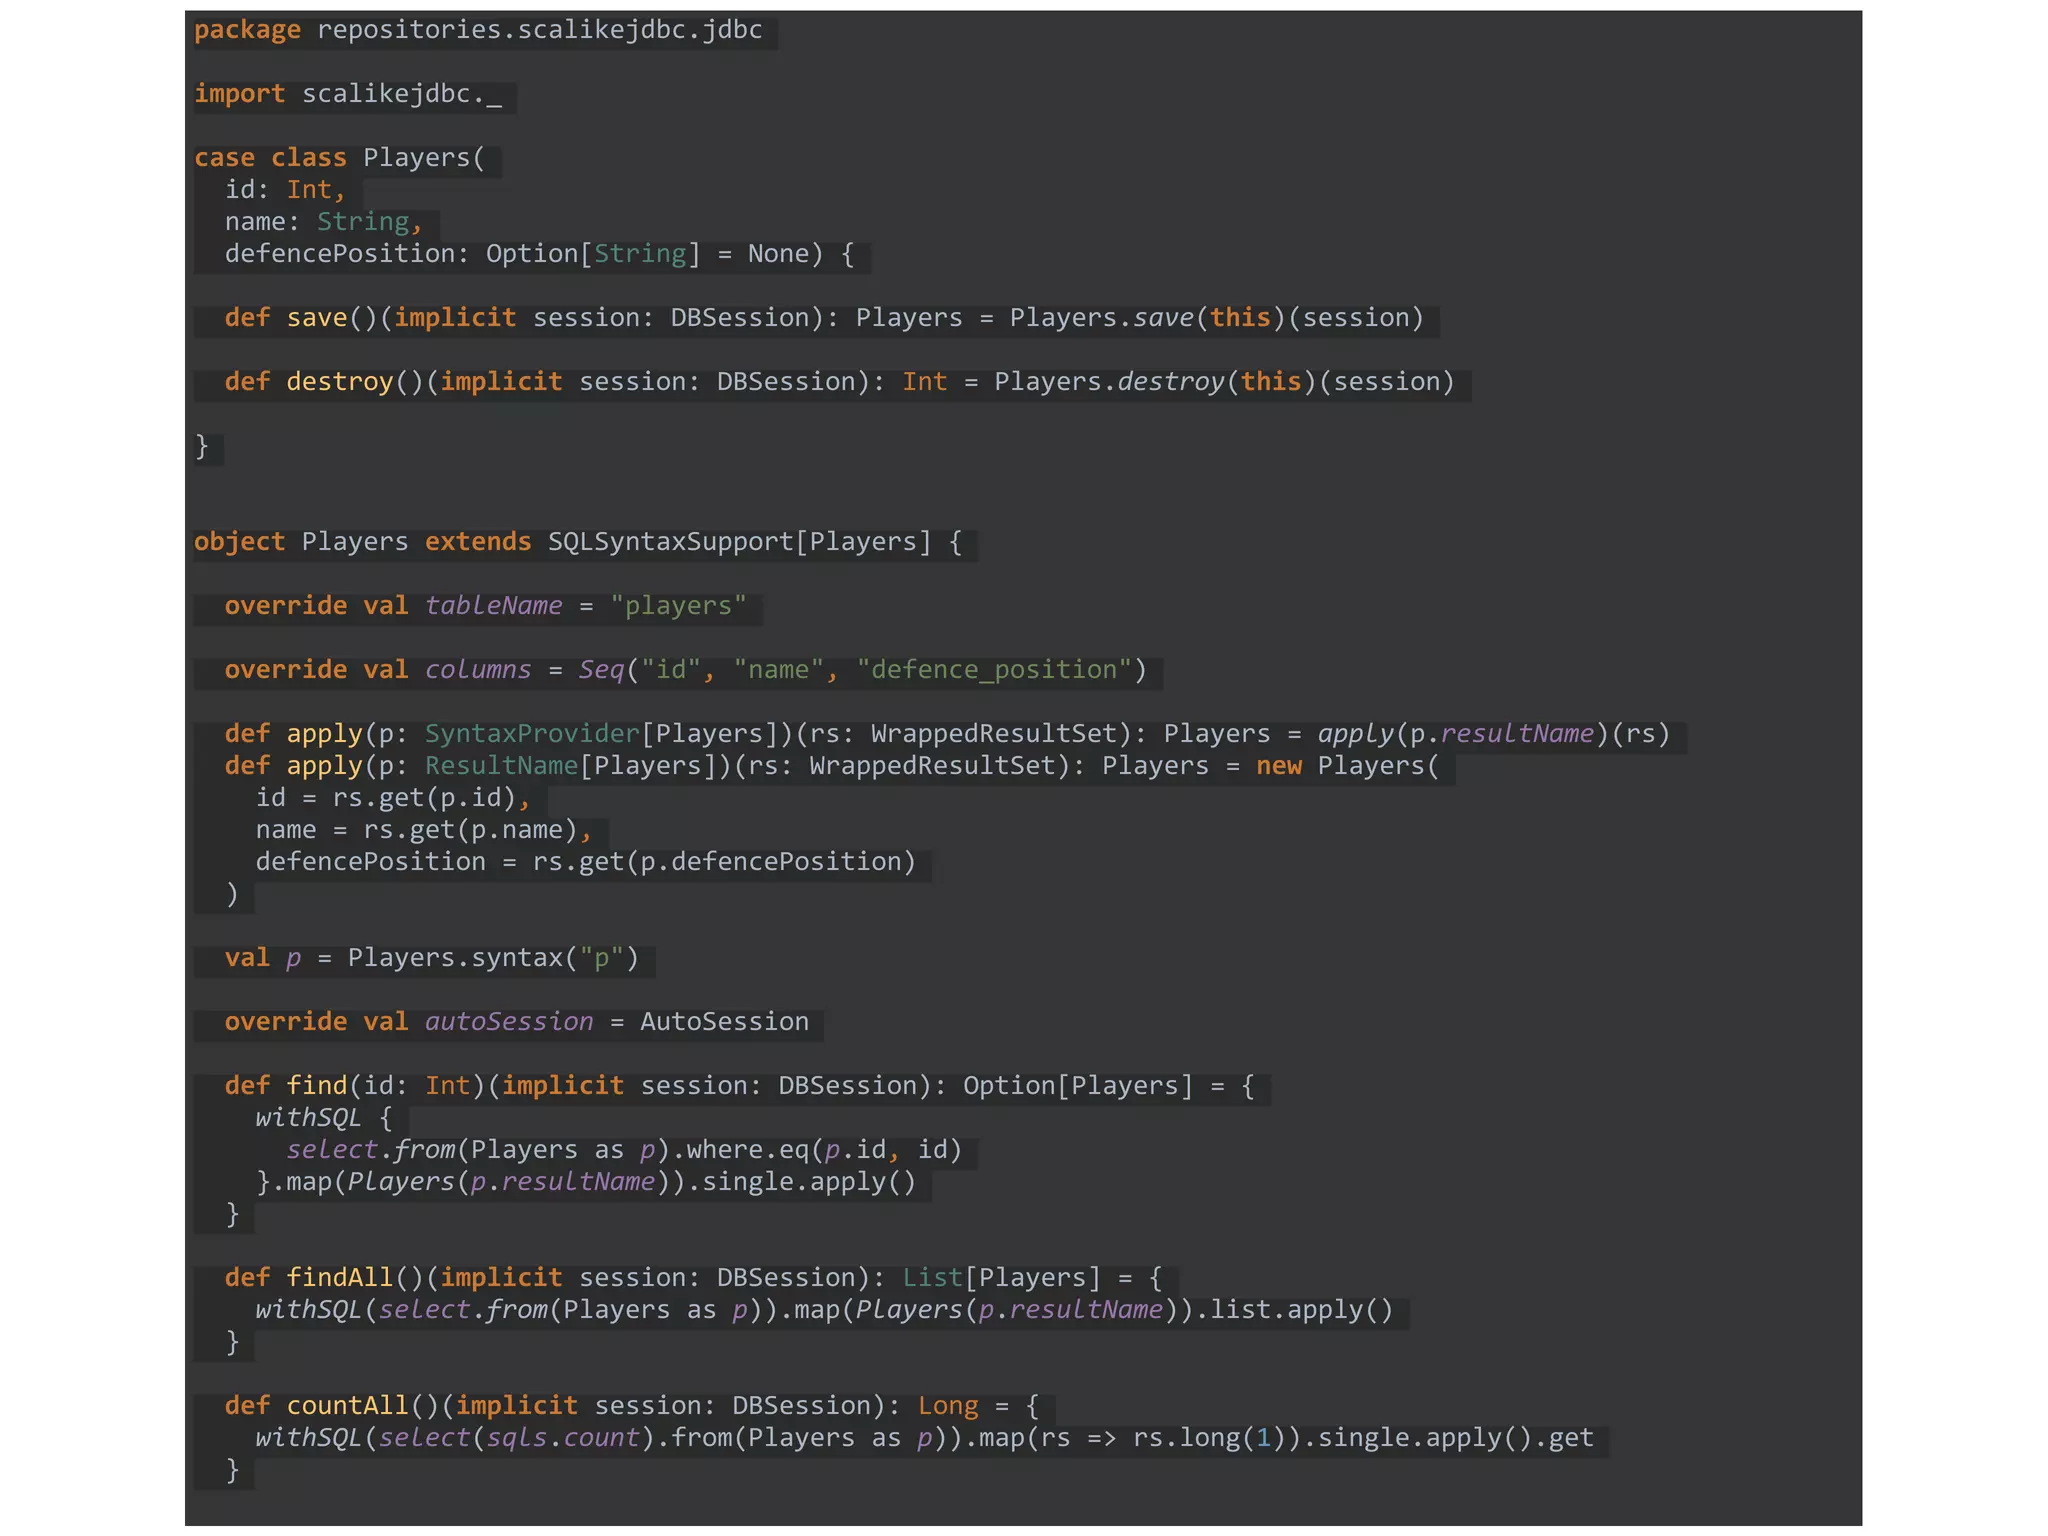Image resolution: width=2048 pixels, height=1536 pixels.
Task: Click the 'id: Int,' parameter line
Action: click(x=285, y=190)
